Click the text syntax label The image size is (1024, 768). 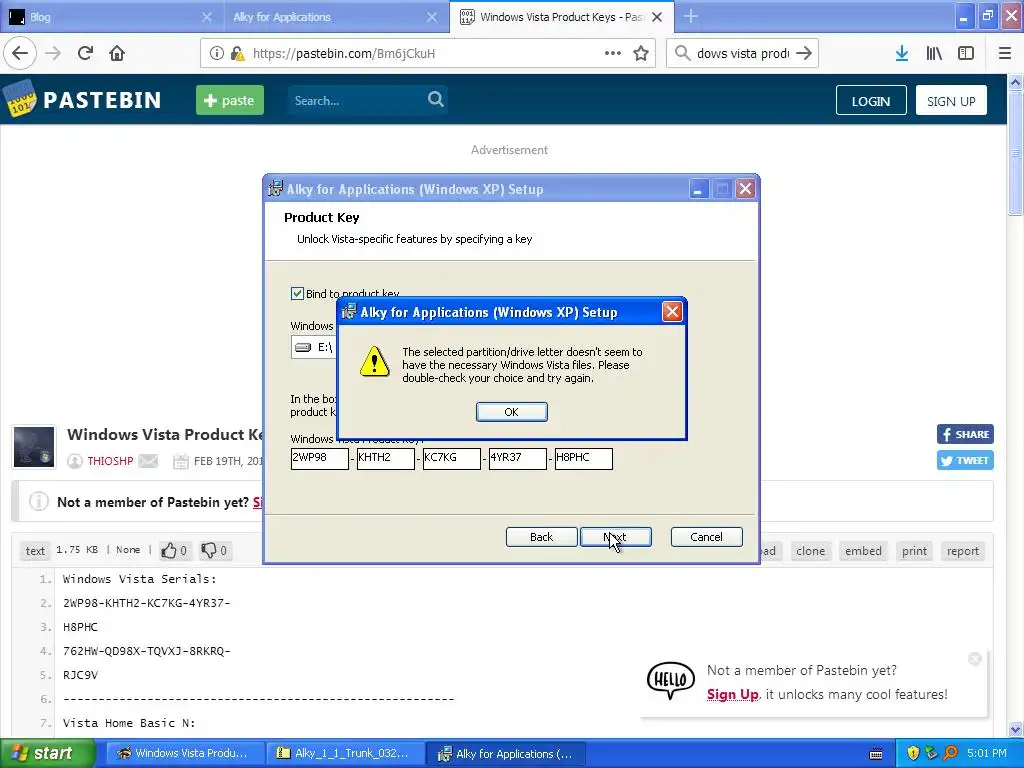[x=35, y=551]
